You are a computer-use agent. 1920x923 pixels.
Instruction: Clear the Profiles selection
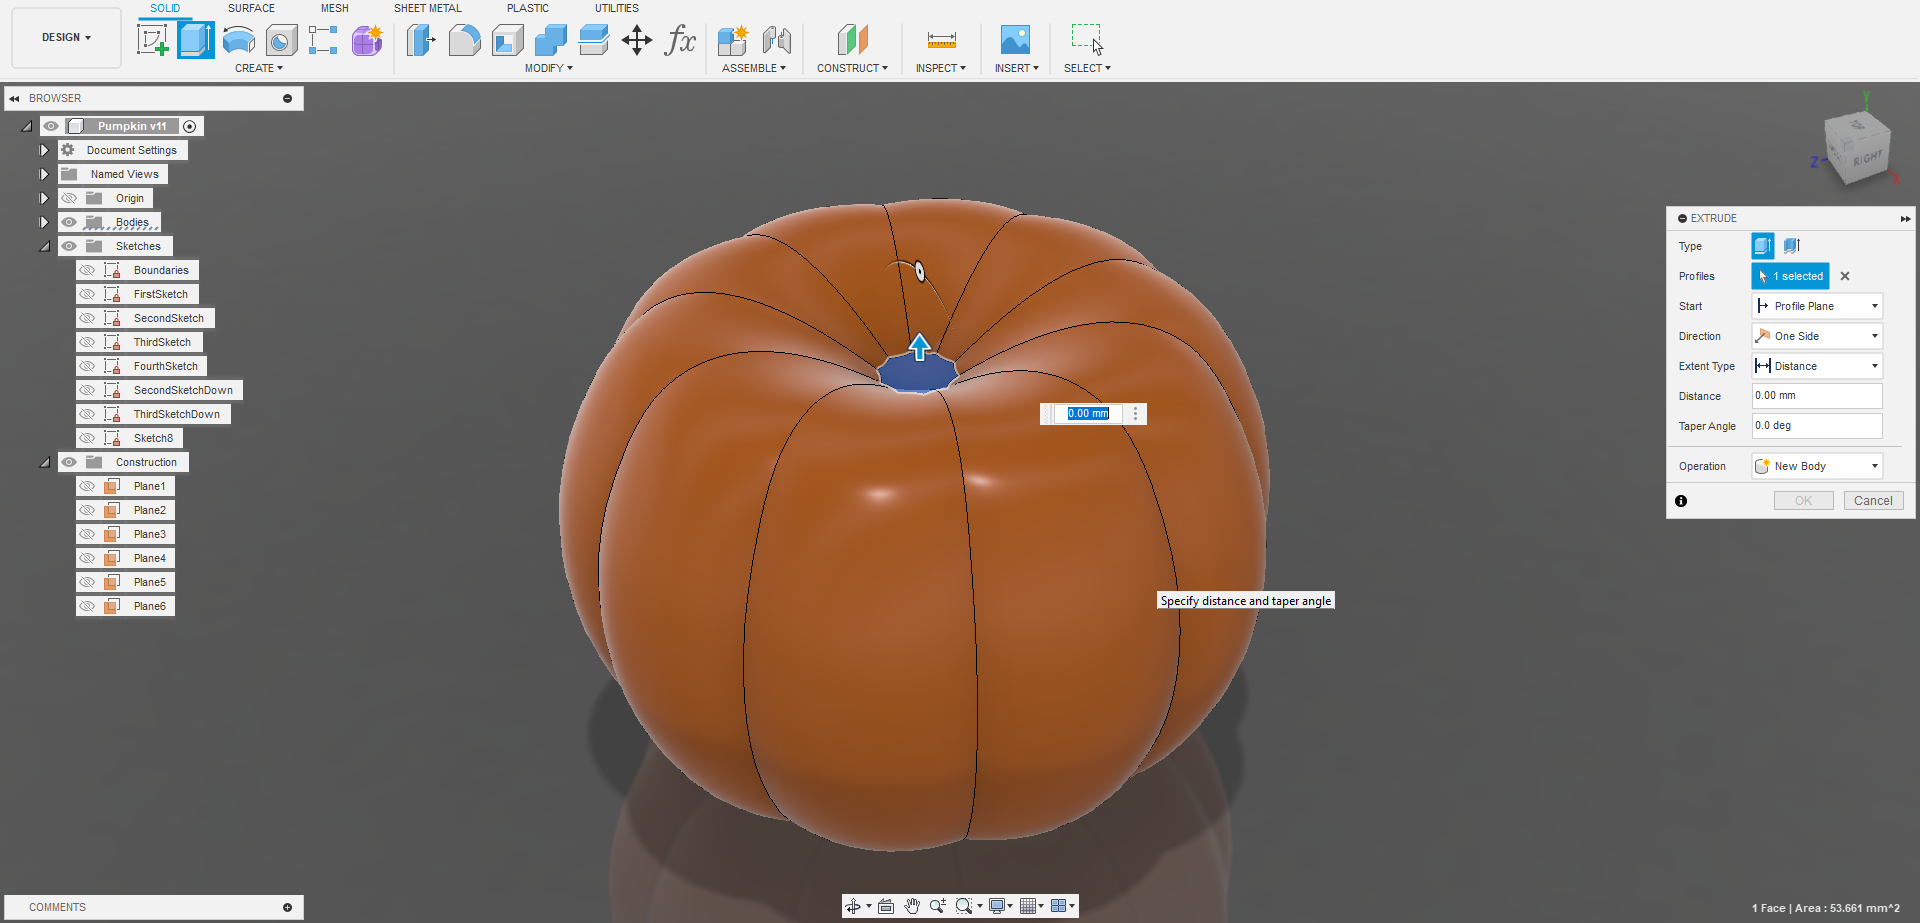point(1845,276)
